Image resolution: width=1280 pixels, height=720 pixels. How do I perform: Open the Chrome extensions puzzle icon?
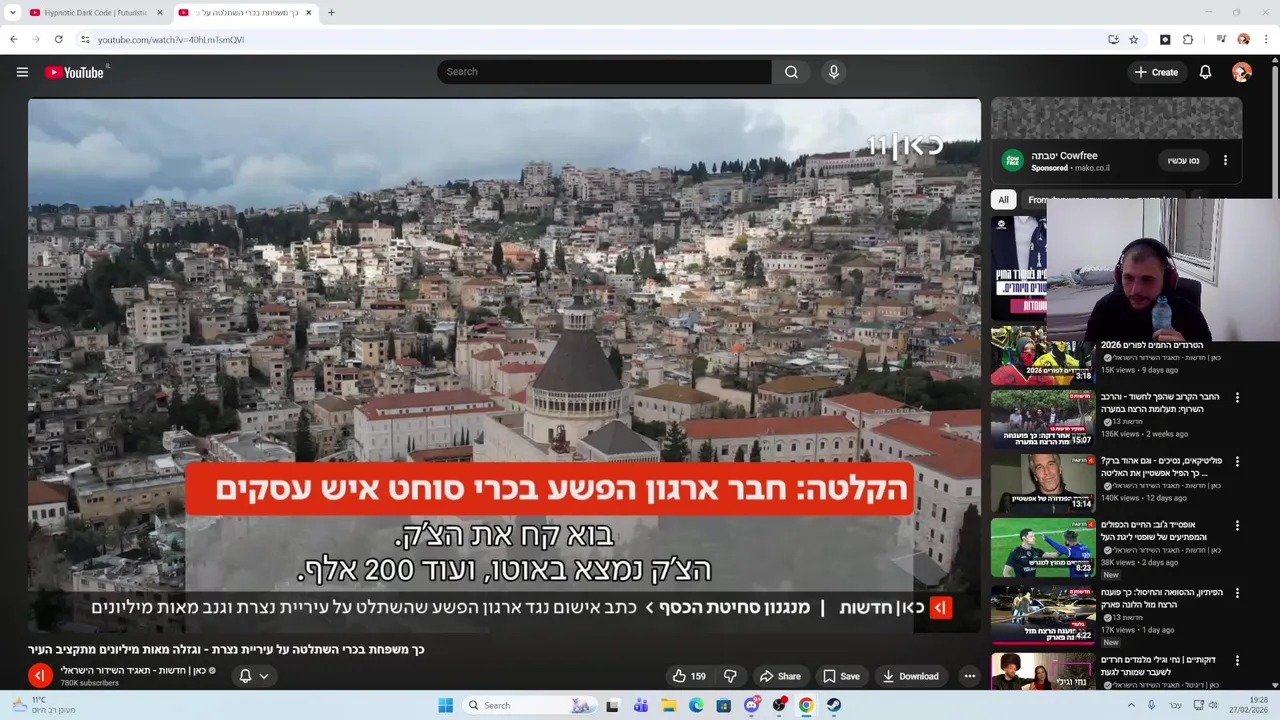(1188, 40)
